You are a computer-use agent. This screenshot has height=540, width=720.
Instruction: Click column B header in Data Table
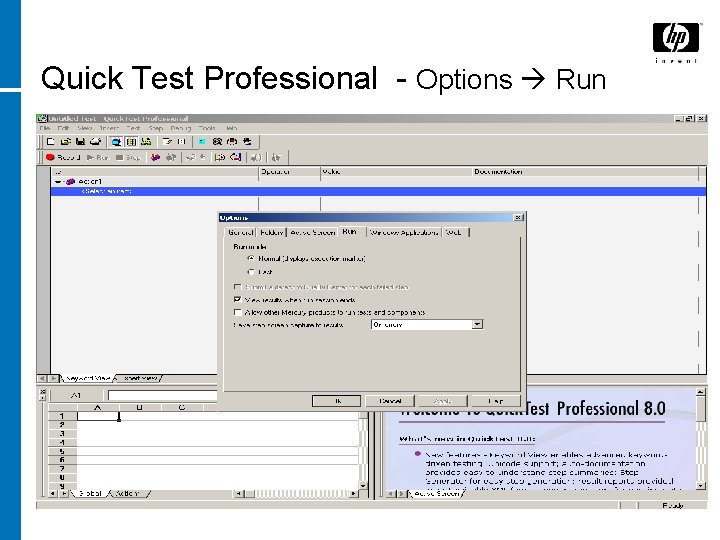click(140, 407)
